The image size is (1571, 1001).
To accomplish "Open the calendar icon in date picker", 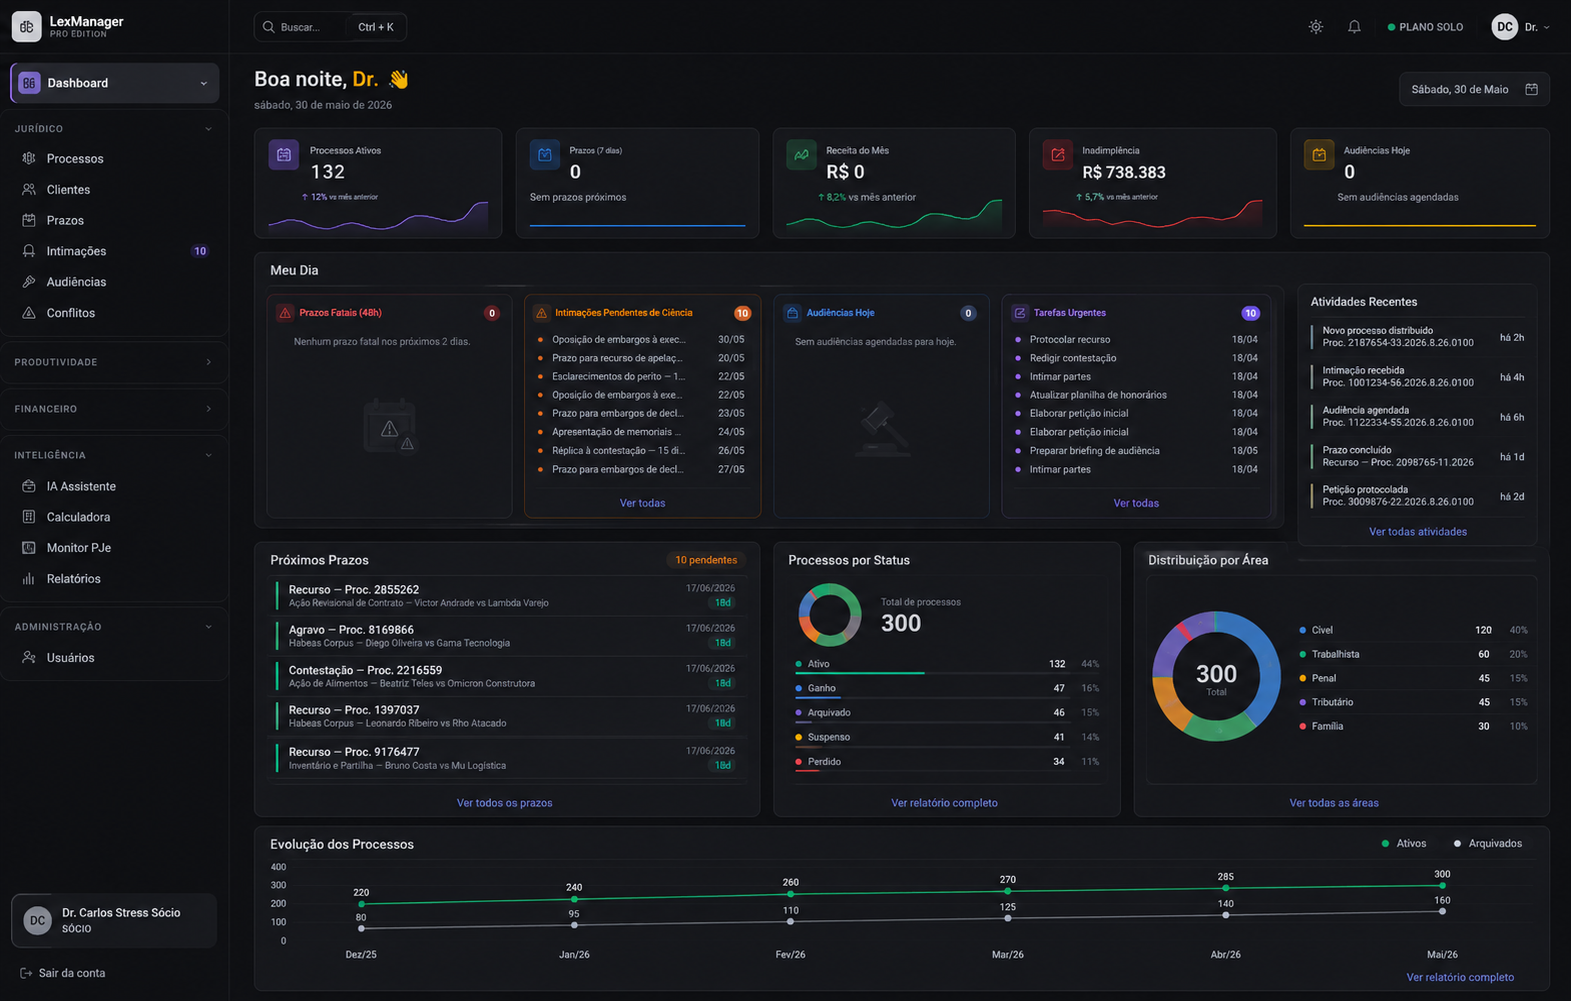I will pos(1531,89).
